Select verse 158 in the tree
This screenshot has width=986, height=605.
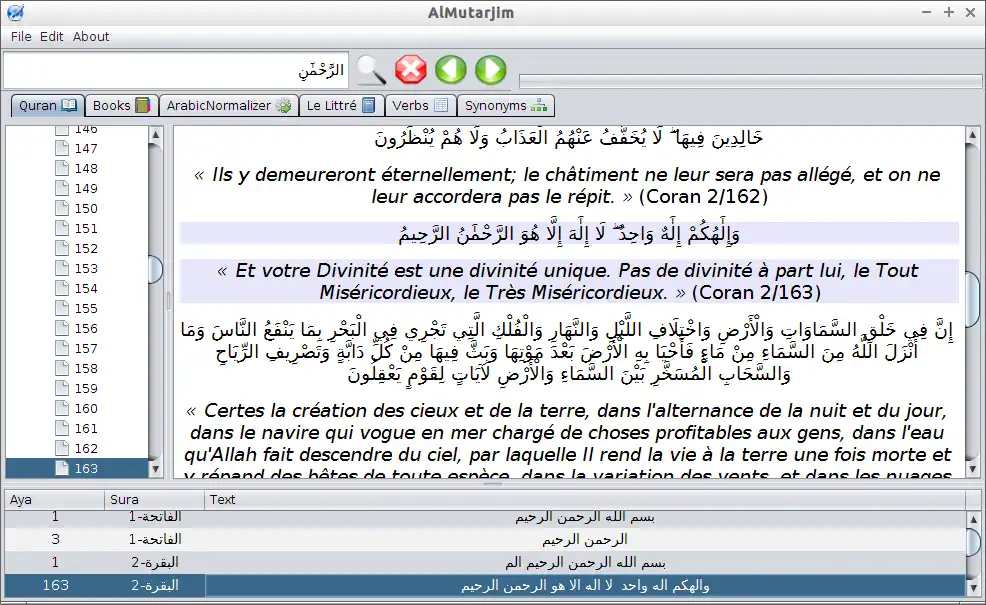point(76,369)
